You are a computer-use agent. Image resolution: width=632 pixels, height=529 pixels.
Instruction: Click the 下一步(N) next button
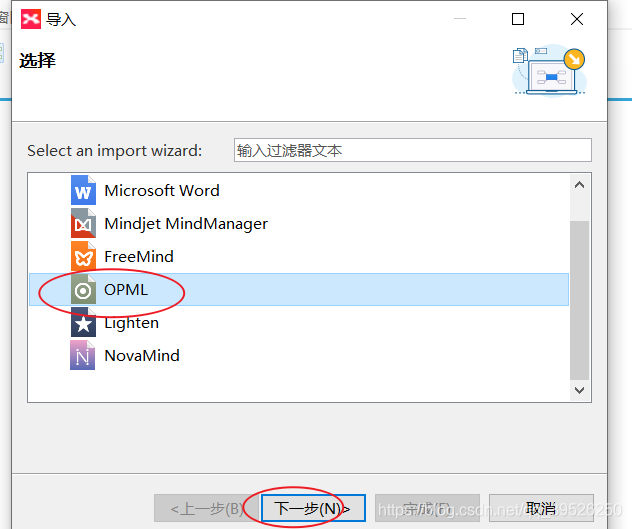(313, 508)
